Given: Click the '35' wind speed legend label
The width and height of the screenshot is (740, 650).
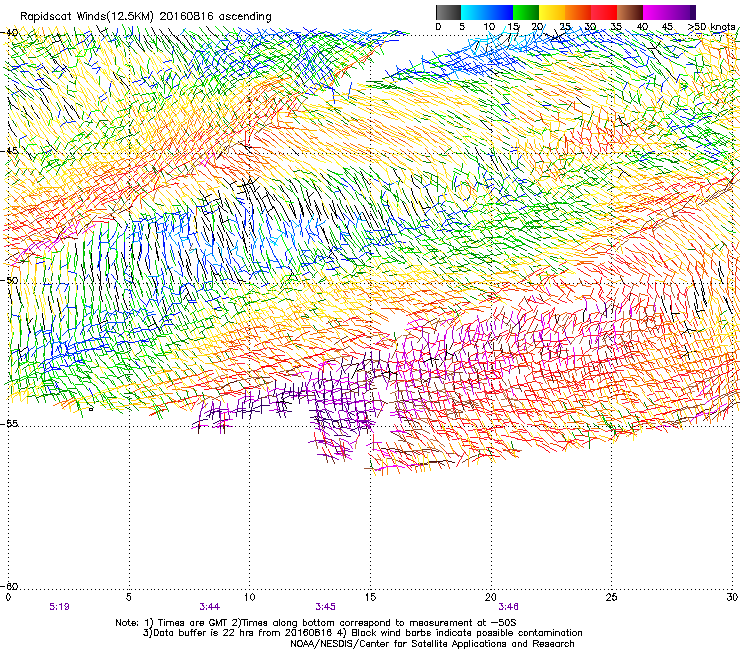Looking at the screenshot, I should pos(616,27).
